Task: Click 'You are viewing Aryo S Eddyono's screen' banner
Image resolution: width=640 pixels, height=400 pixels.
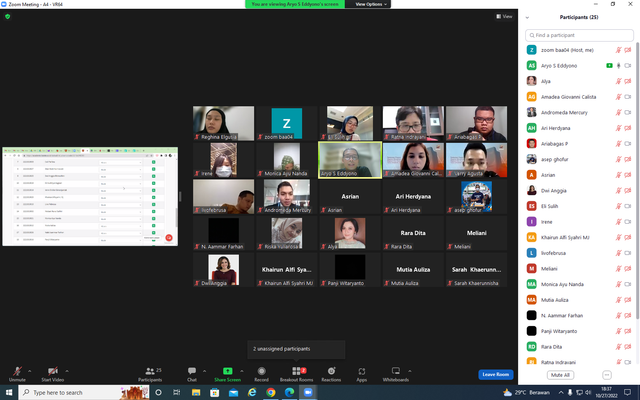Action: [x=295, y=4]
